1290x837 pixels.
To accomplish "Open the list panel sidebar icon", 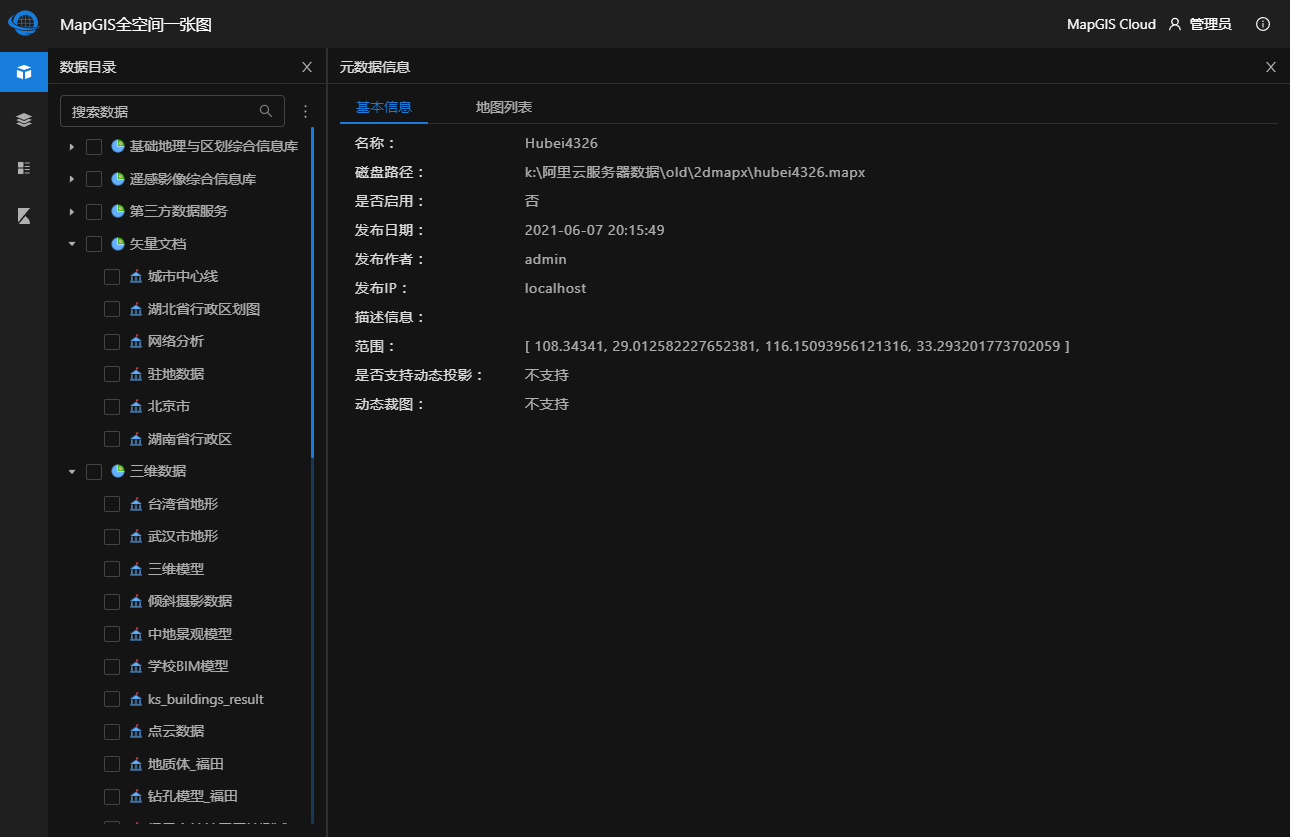I will click(24, 168).
